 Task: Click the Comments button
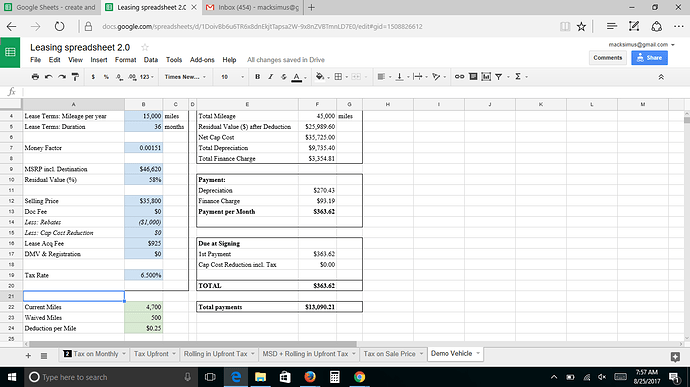[608, 58]
